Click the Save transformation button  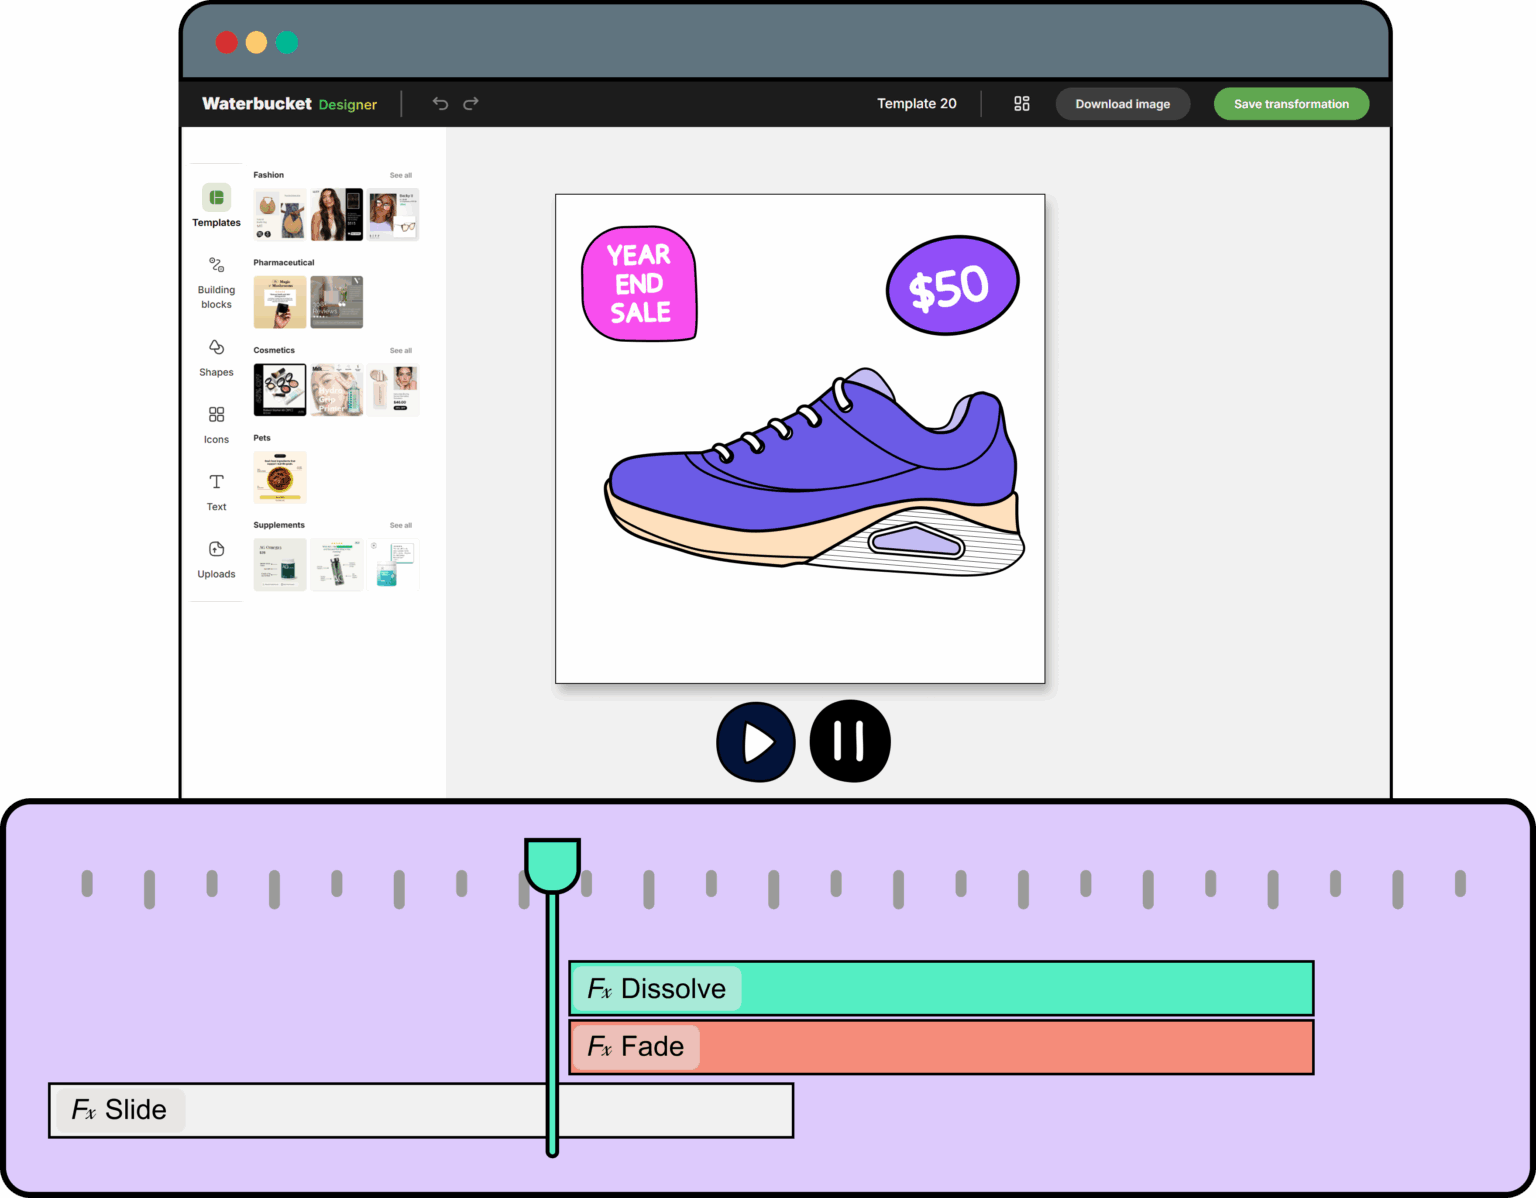click(1291, 104)
